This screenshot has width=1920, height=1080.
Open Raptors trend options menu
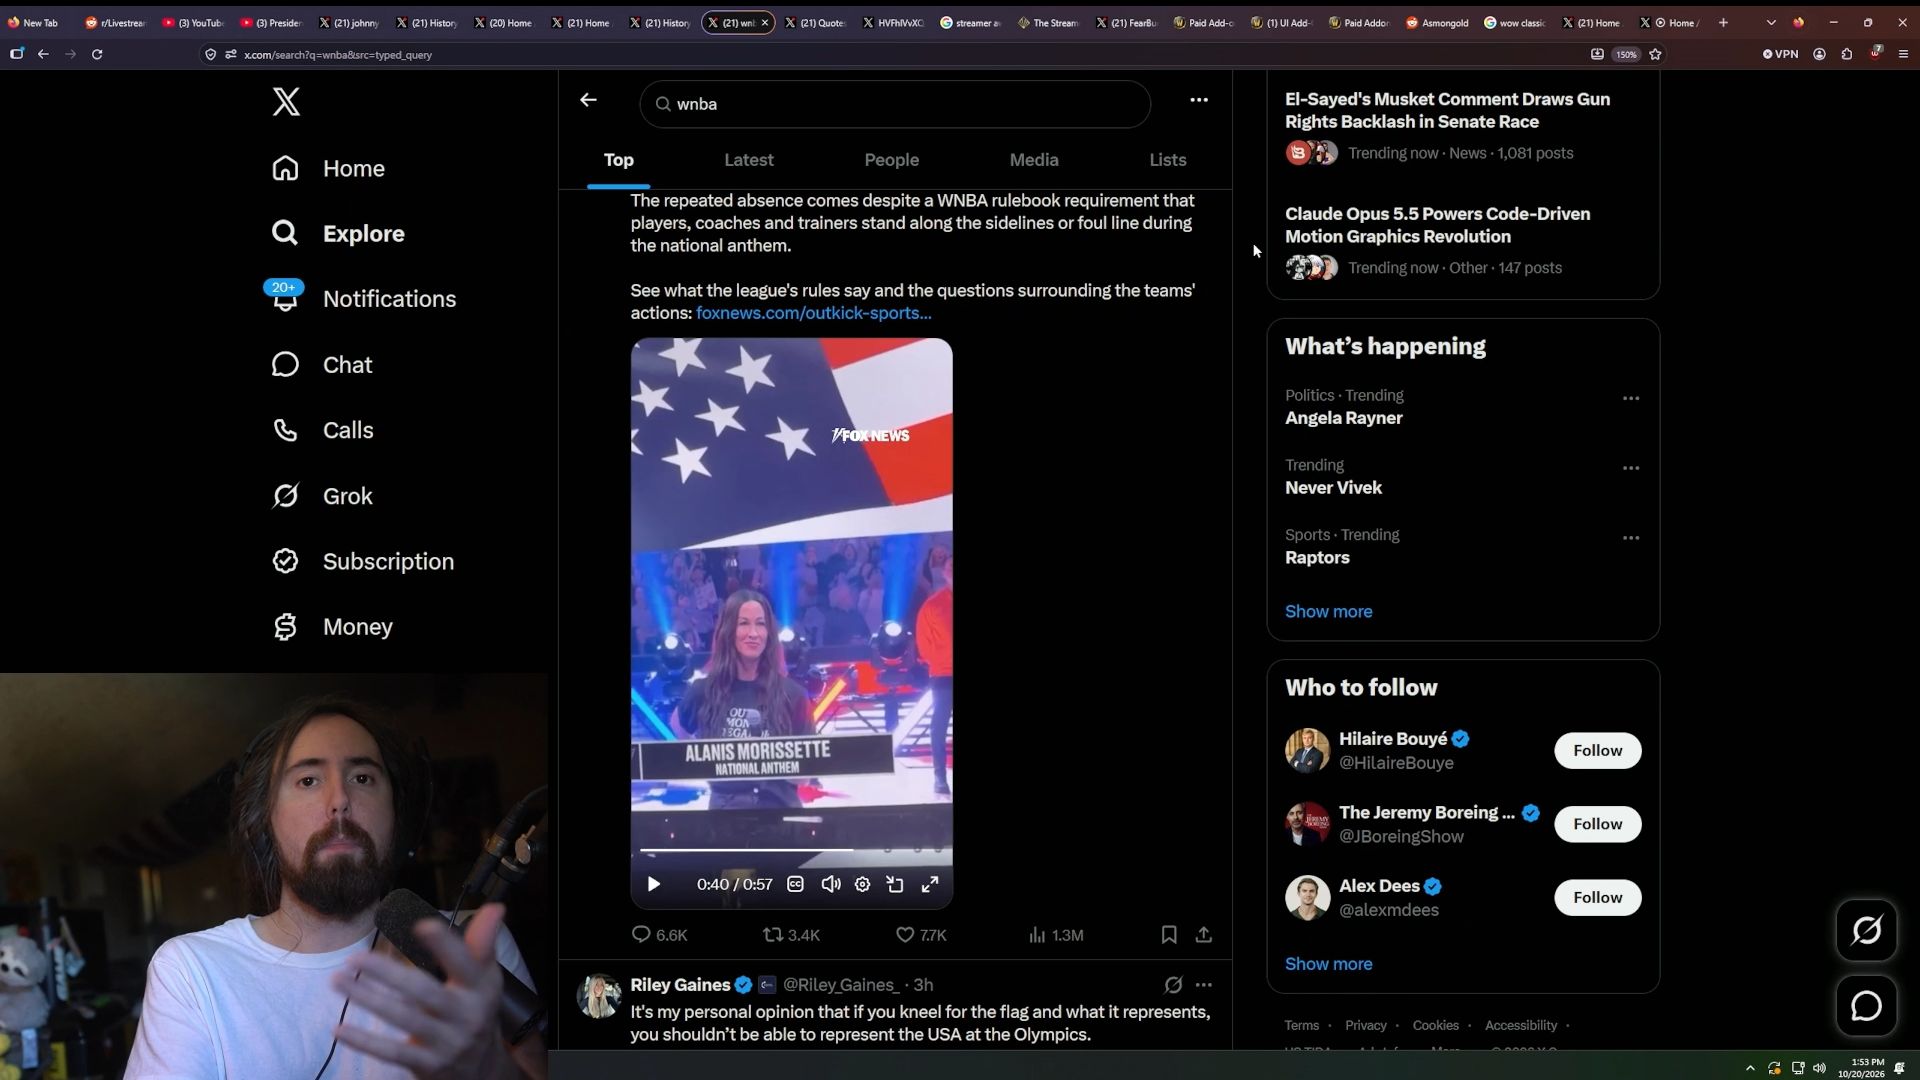[1631, 538]
